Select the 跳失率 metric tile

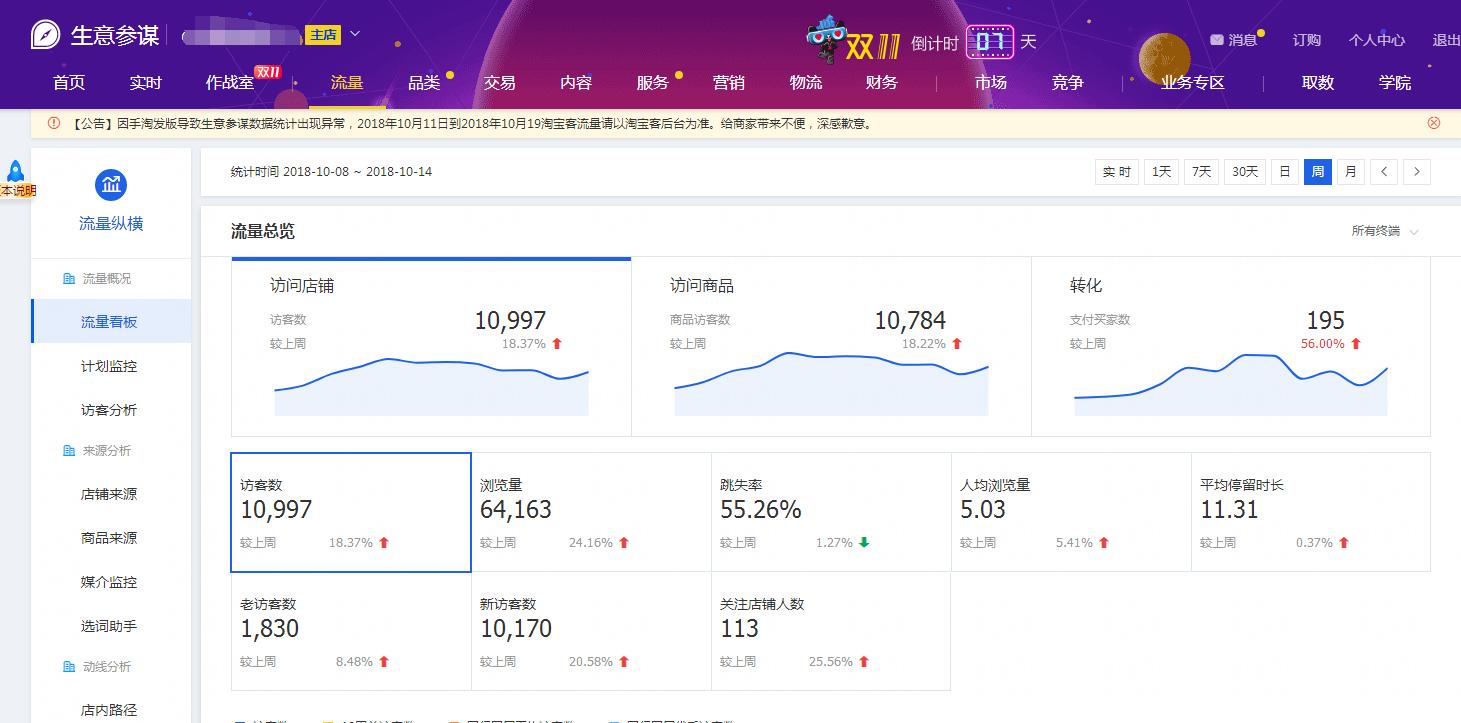(831, 512)
